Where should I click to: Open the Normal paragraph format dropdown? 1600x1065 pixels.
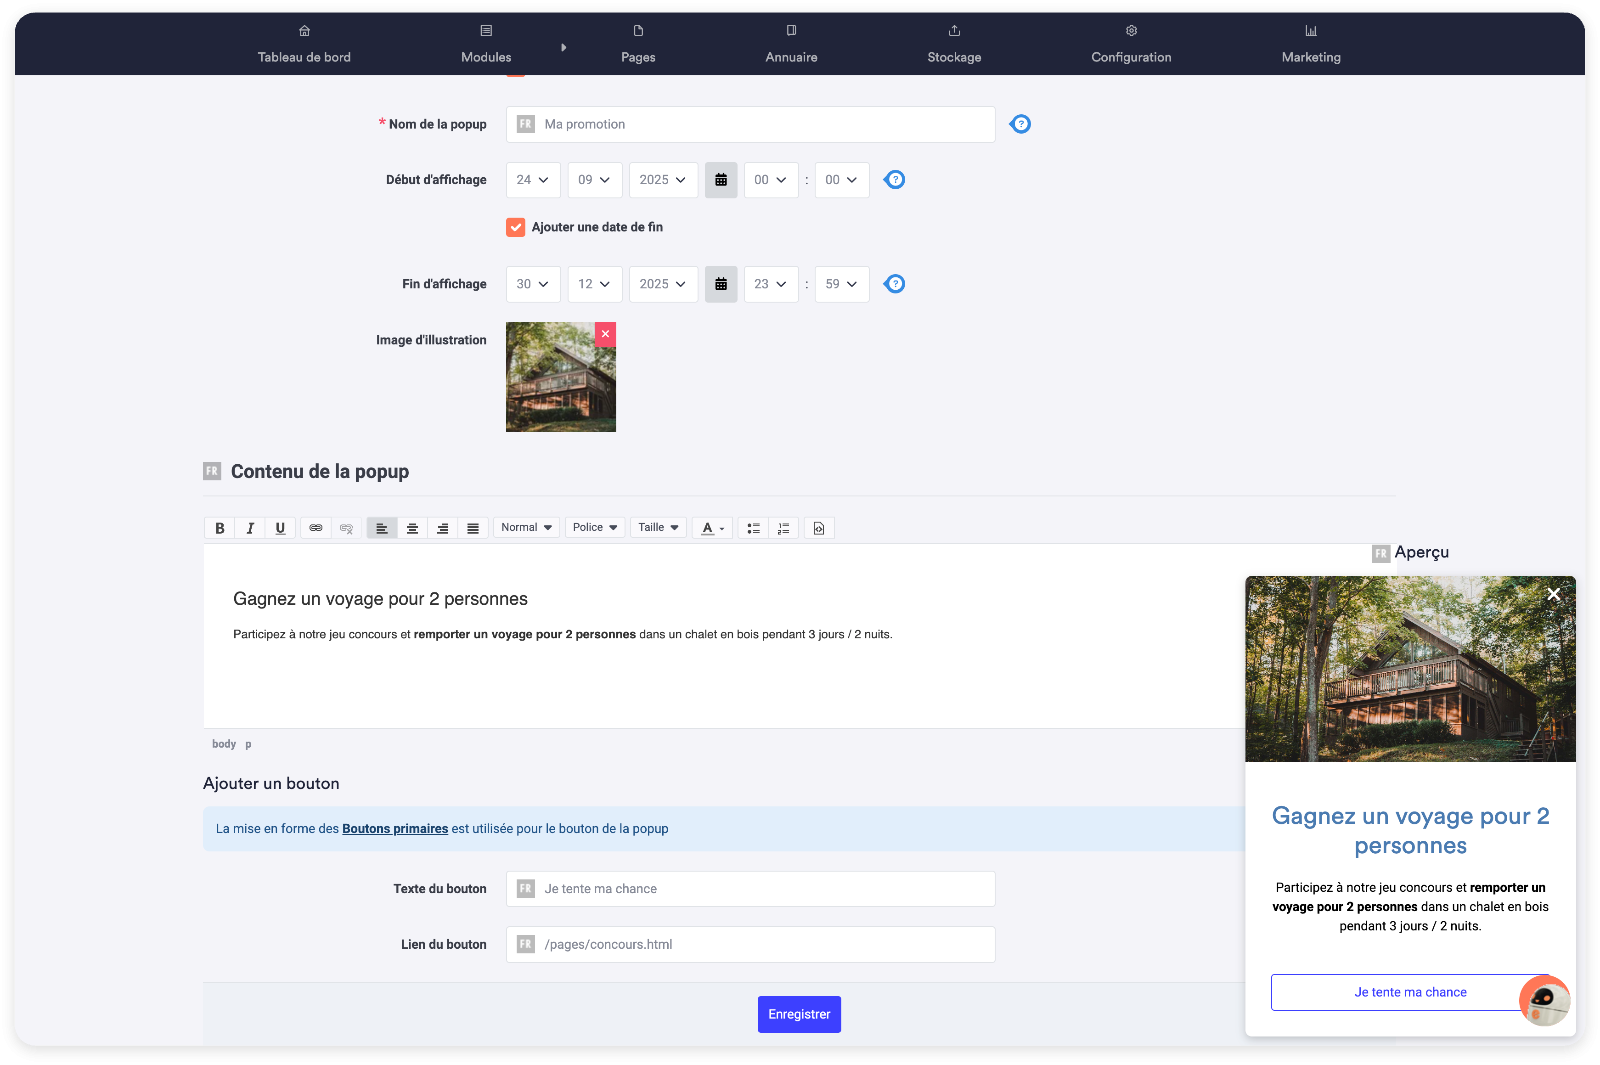526,528
